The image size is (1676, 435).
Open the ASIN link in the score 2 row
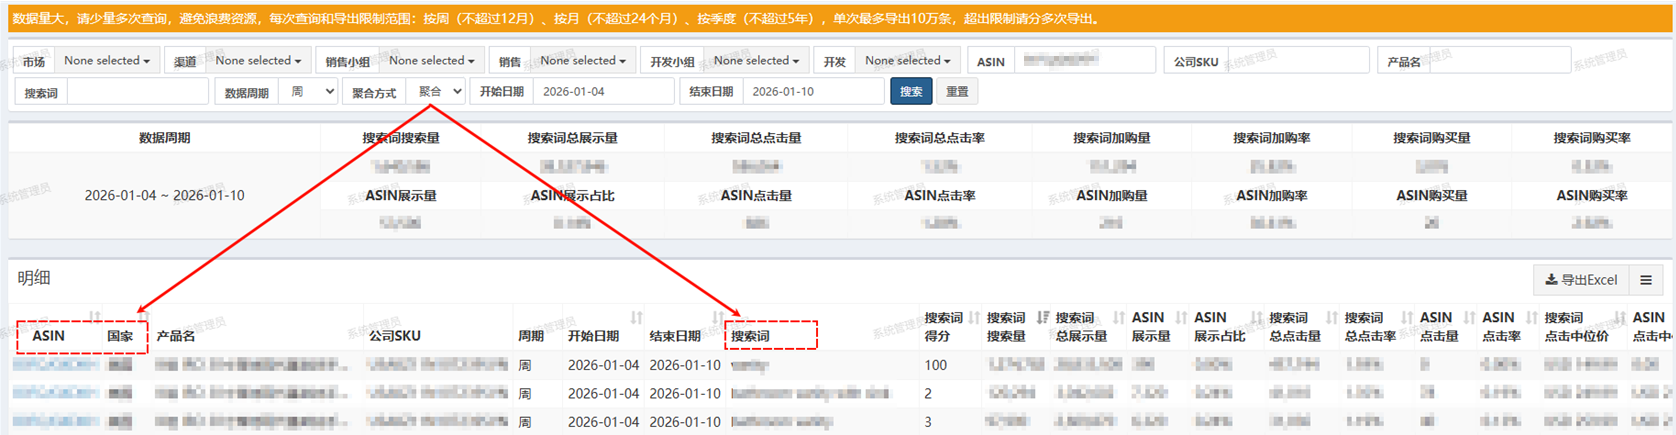[55, 394]
